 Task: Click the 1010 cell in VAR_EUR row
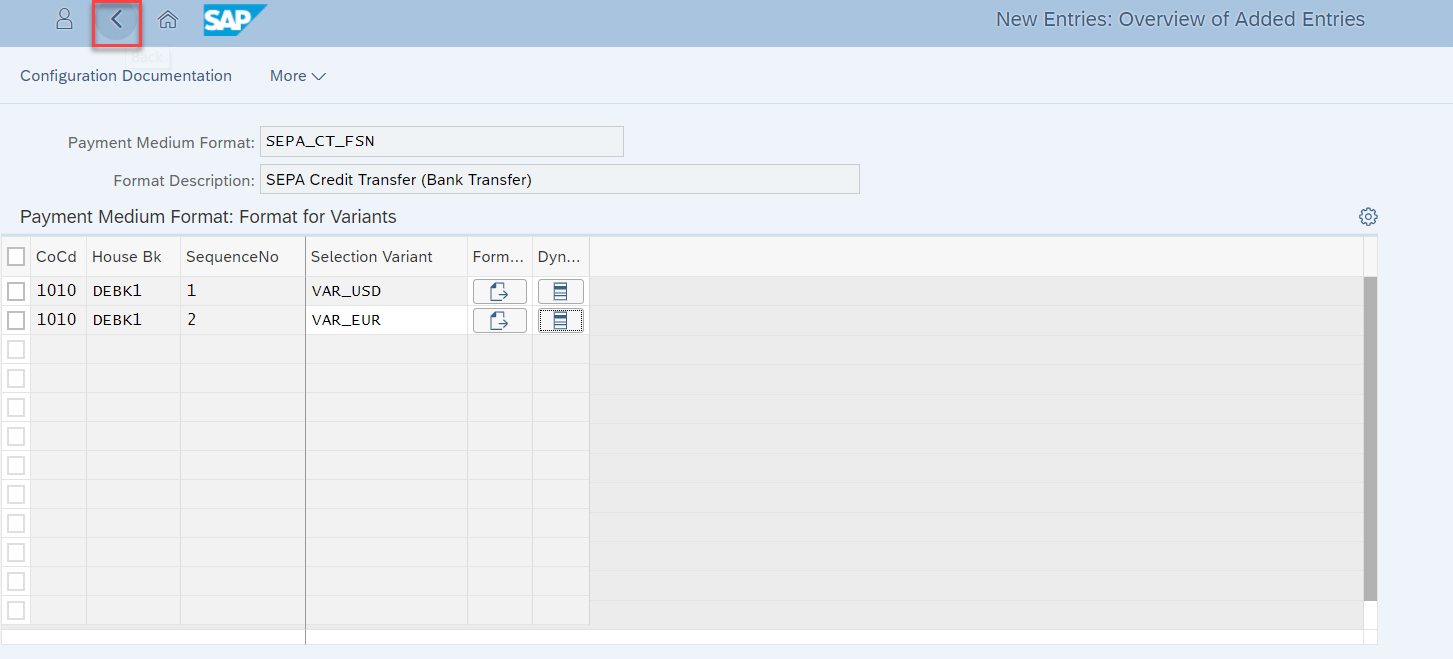(x=58, y=320)
